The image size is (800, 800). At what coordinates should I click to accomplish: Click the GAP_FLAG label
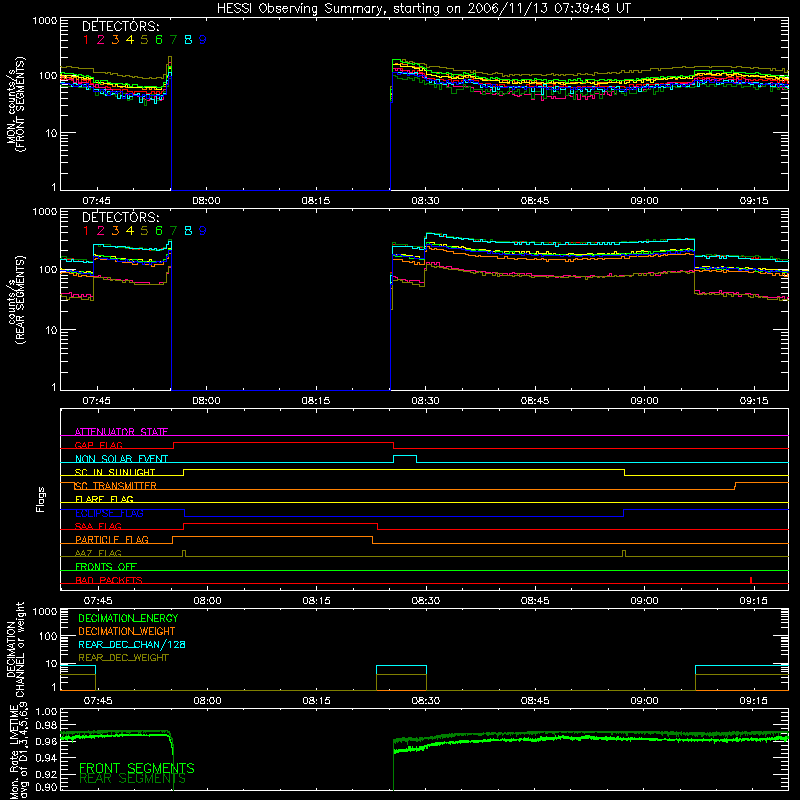coord(98,445)
